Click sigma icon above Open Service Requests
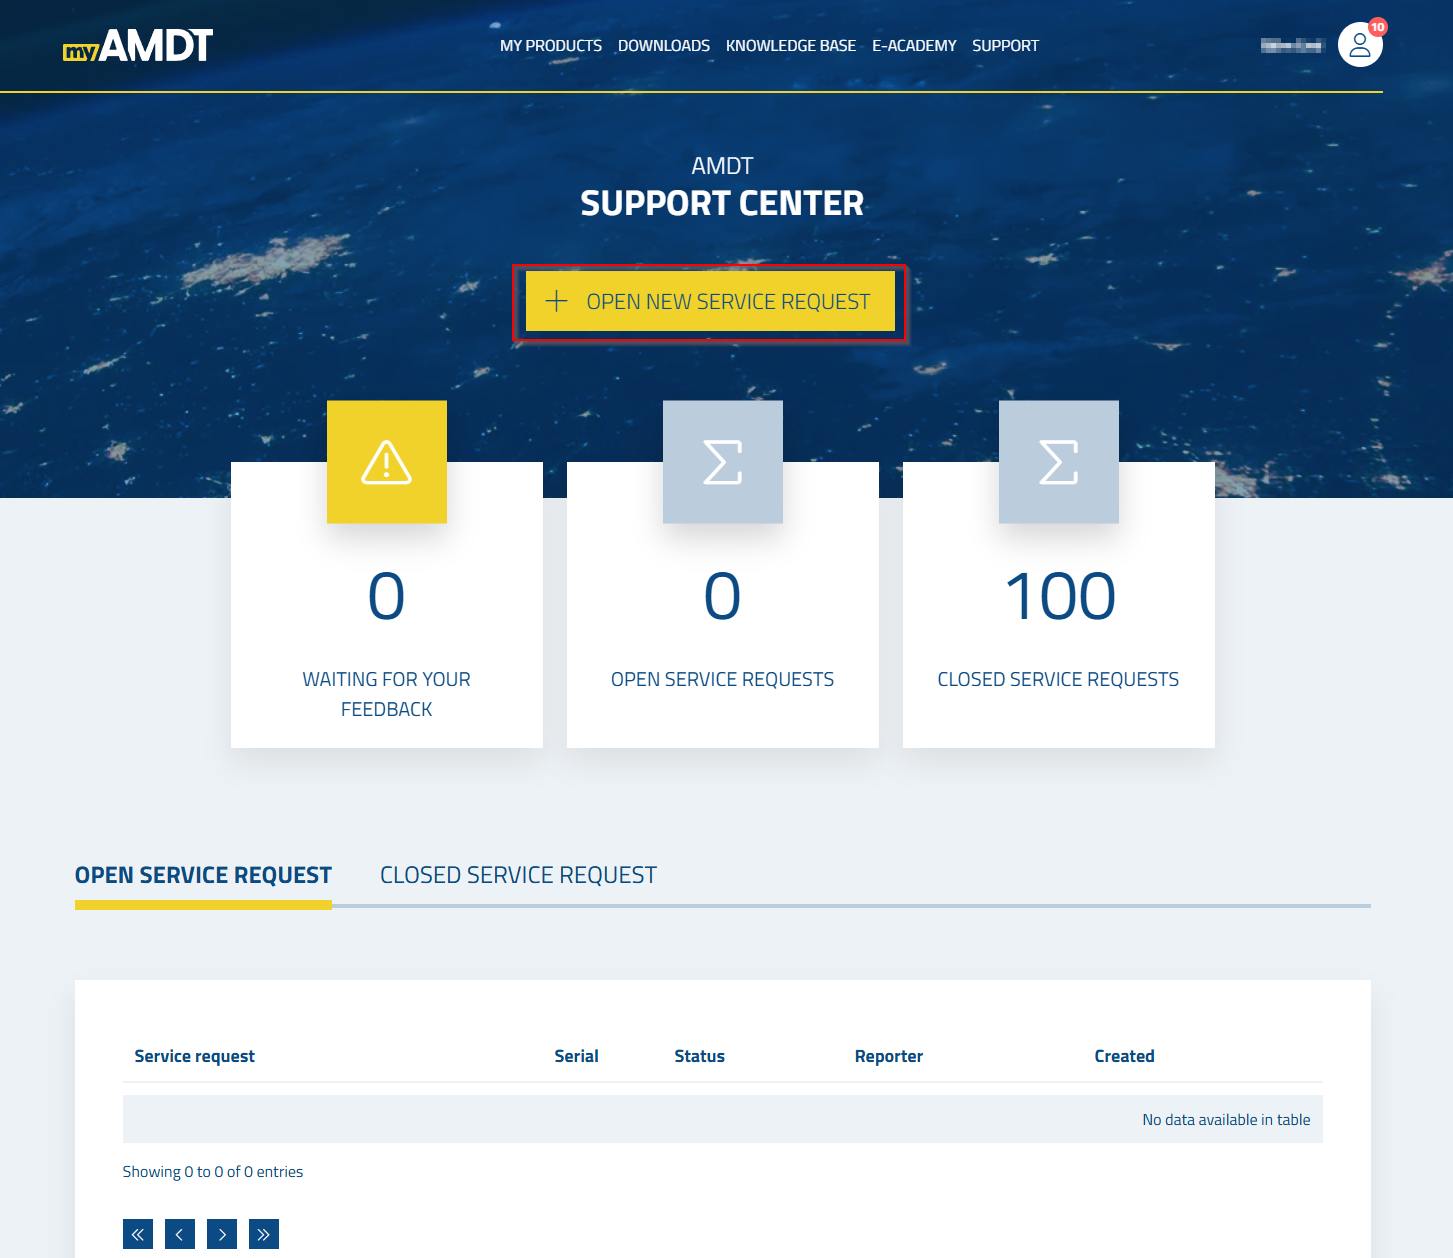This screenshot has height=1258, width=1453. pos(722,462)
